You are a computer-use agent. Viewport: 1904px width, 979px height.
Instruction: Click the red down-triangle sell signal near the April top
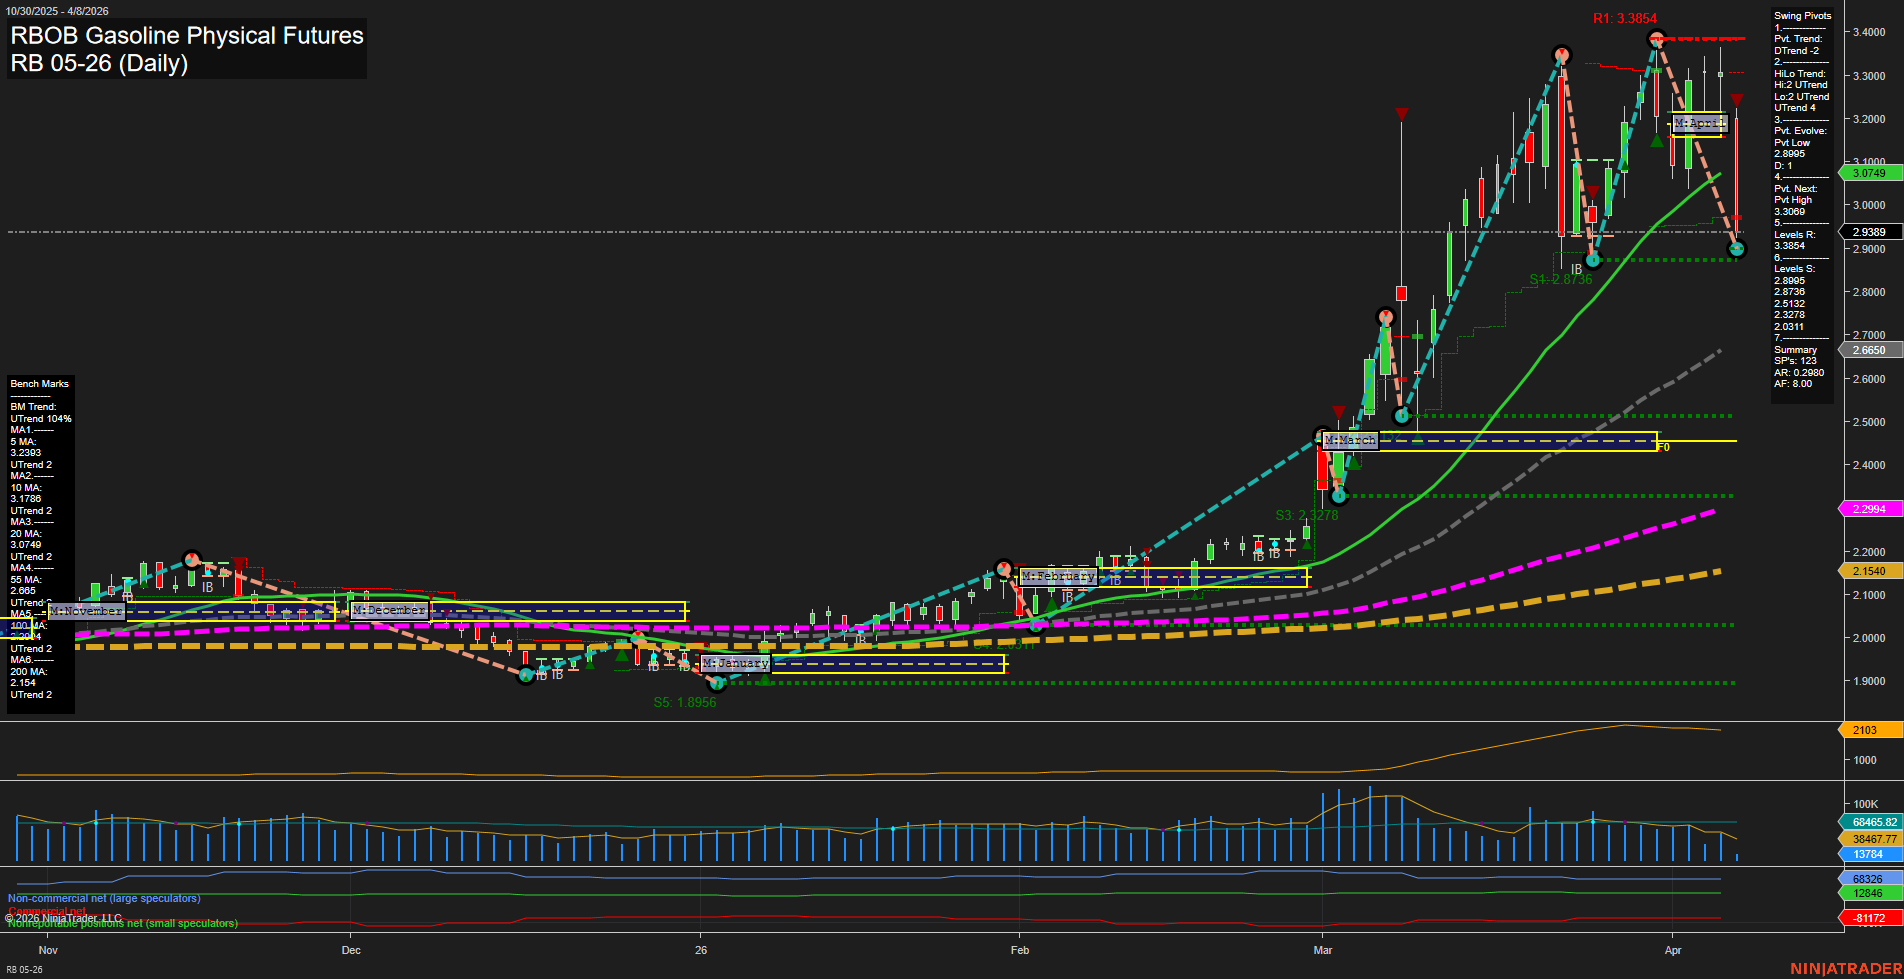[1737, 99]
